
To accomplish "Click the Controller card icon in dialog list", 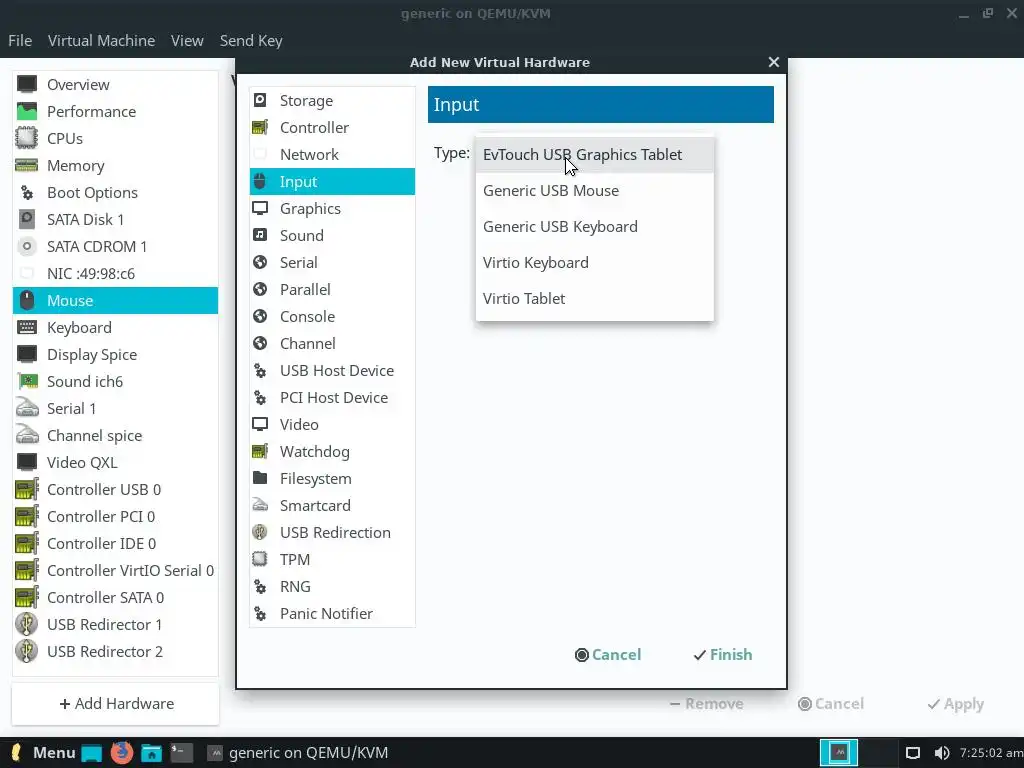I will coord(260,127).
